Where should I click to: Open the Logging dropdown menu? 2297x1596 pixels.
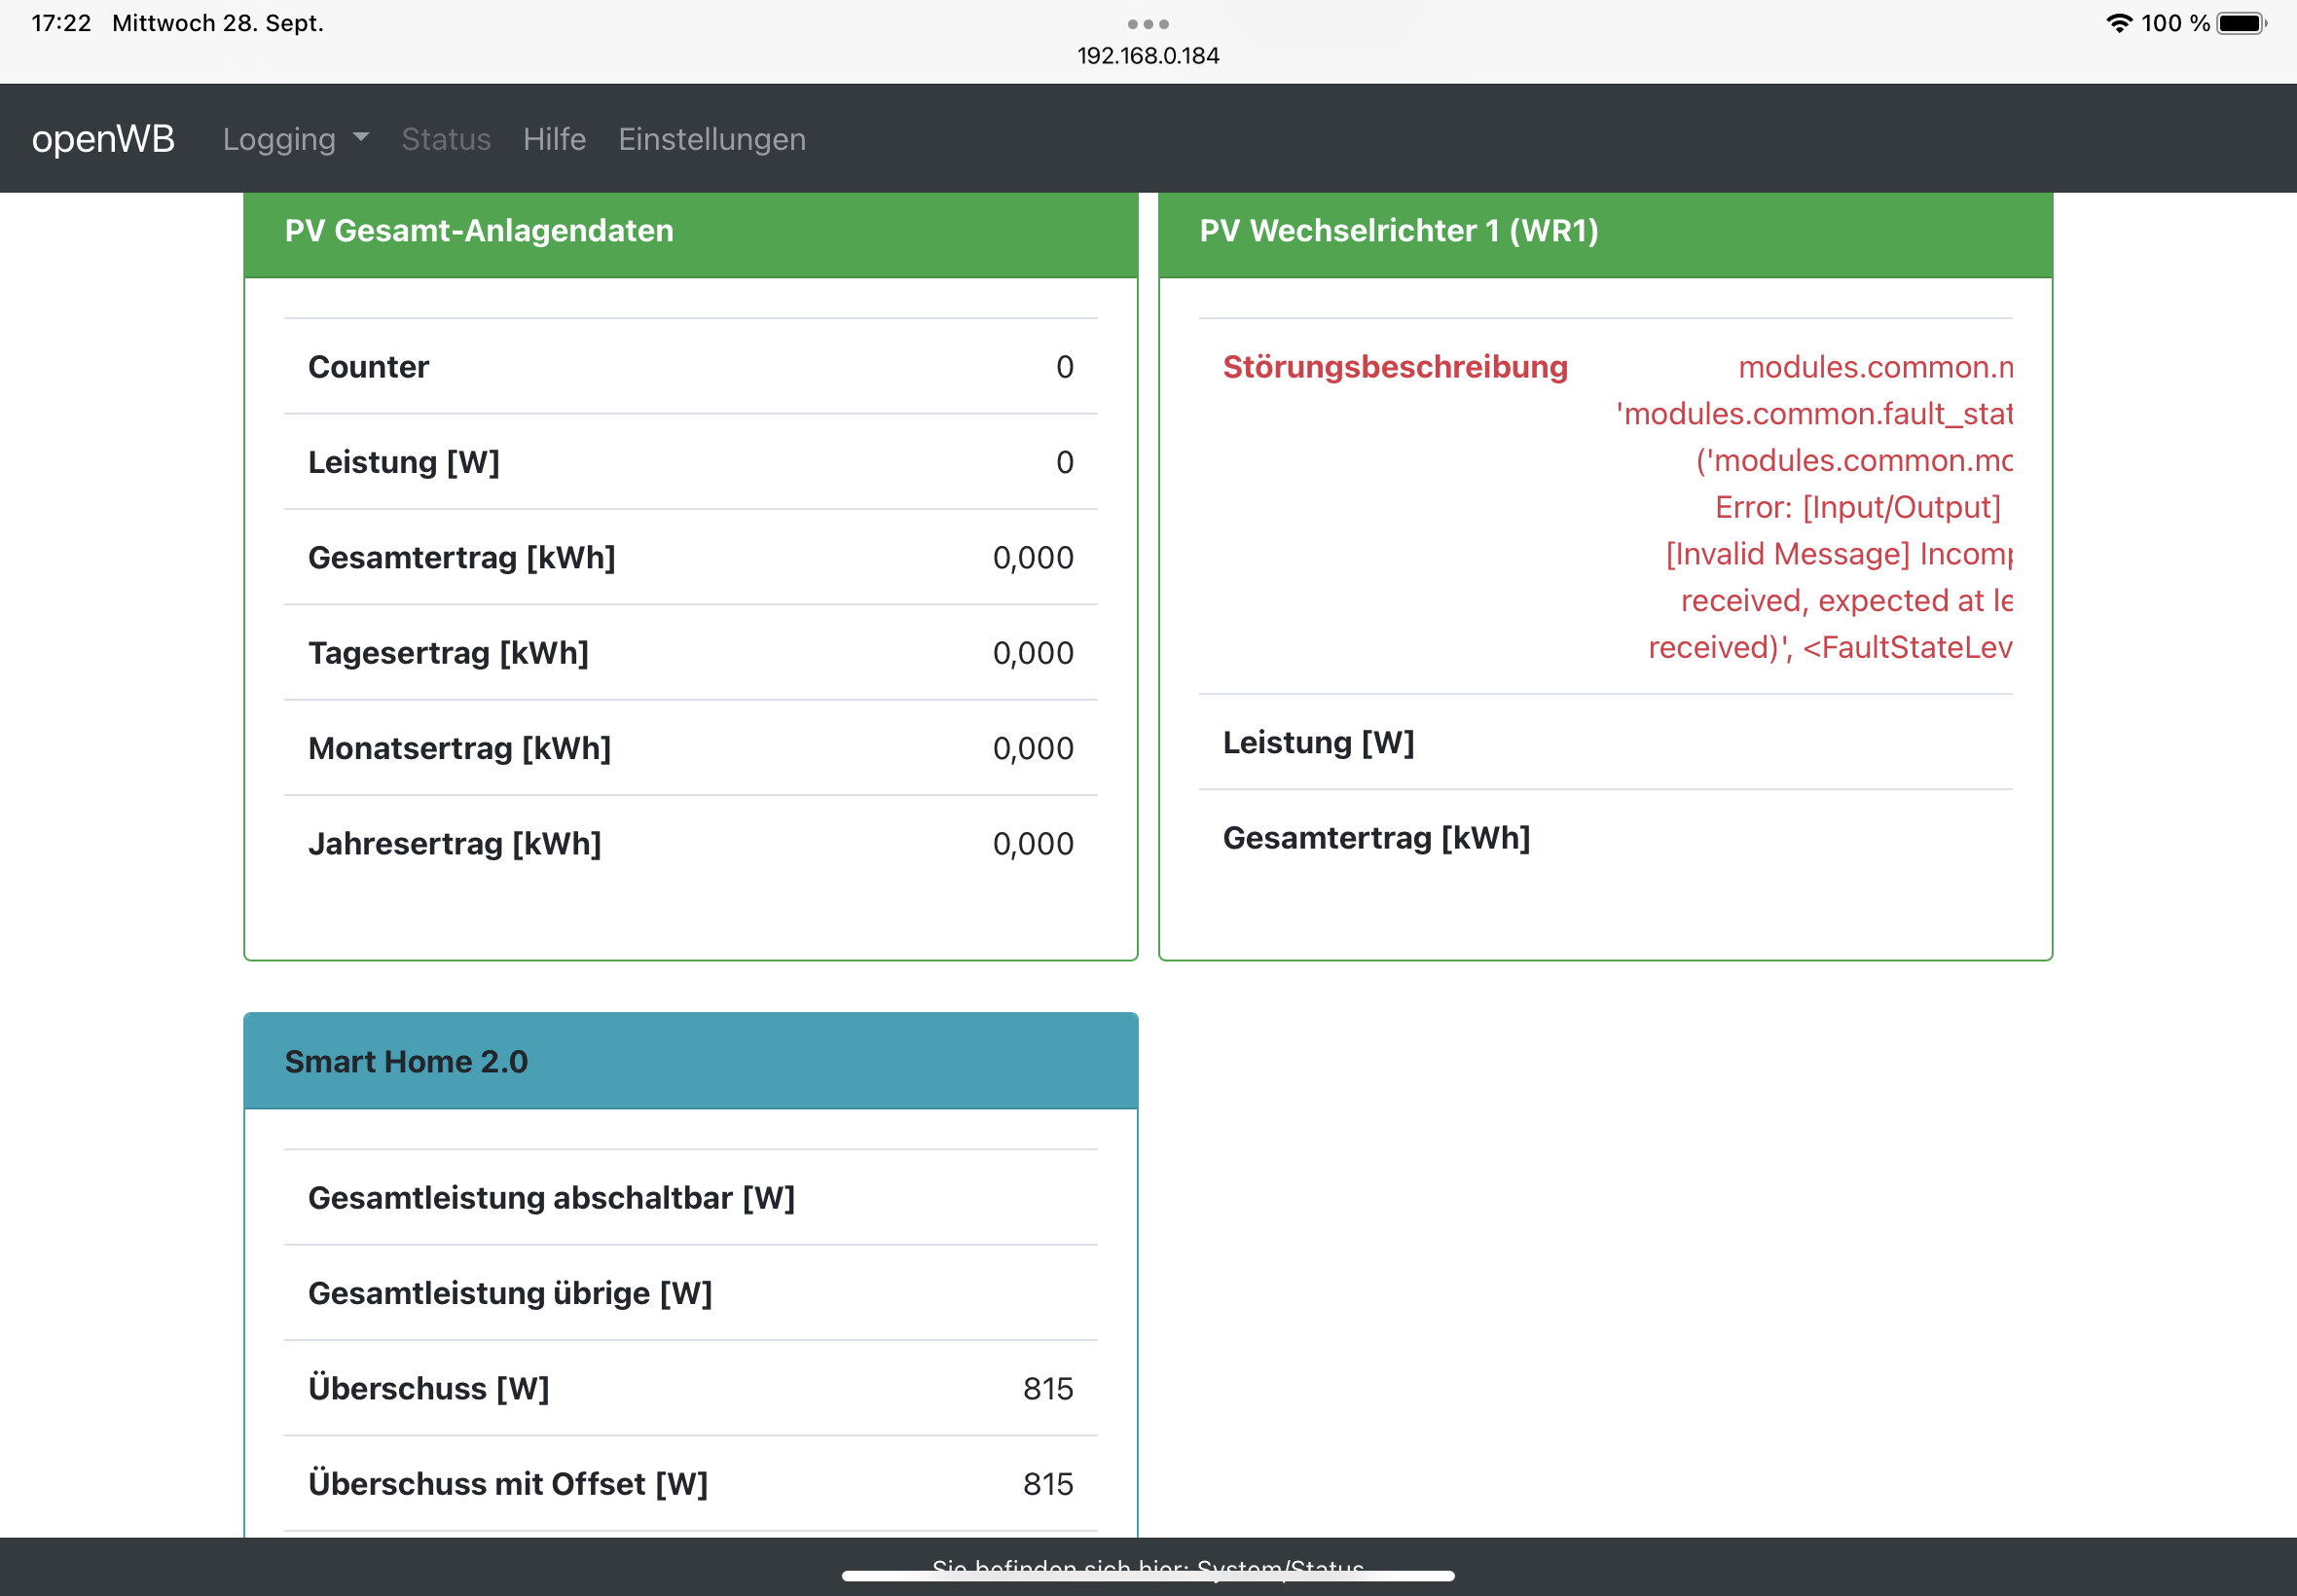(x=280, y=139)
